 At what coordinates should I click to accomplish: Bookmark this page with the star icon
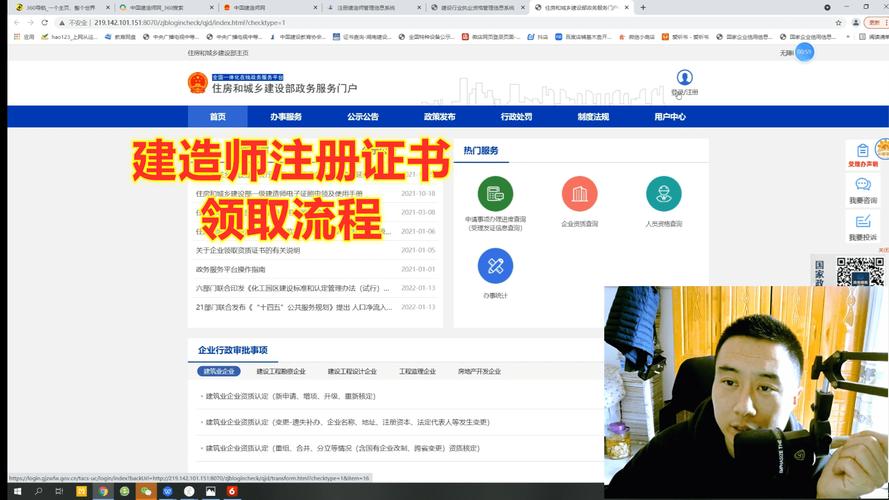(x=839, y=23)
